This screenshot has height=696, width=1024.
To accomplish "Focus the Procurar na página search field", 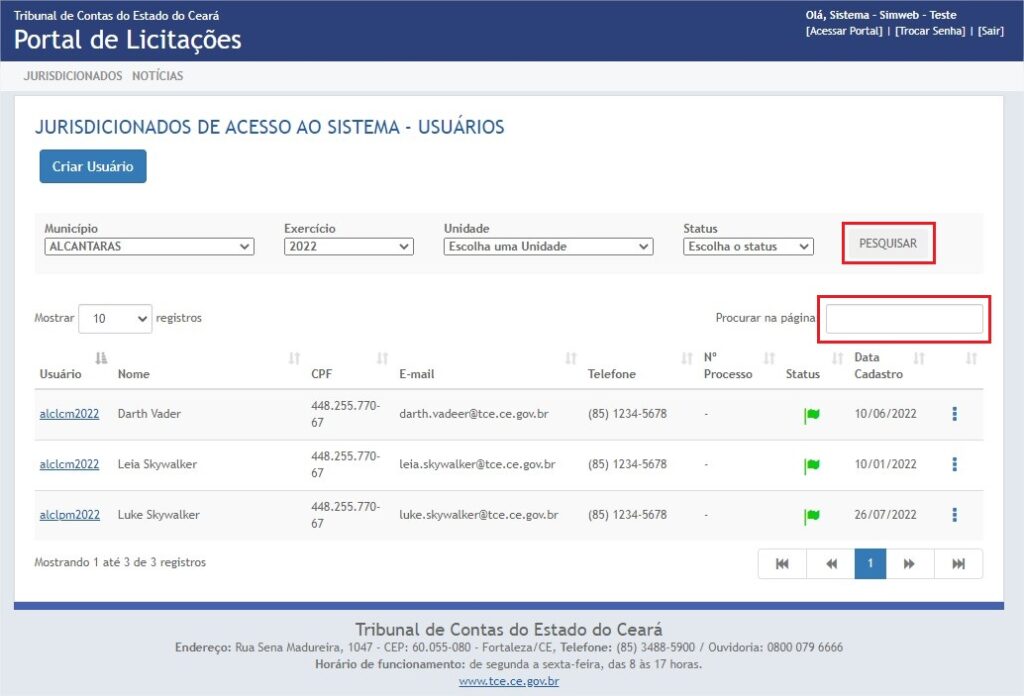I will pyautogui.click(x=904, y=319).
